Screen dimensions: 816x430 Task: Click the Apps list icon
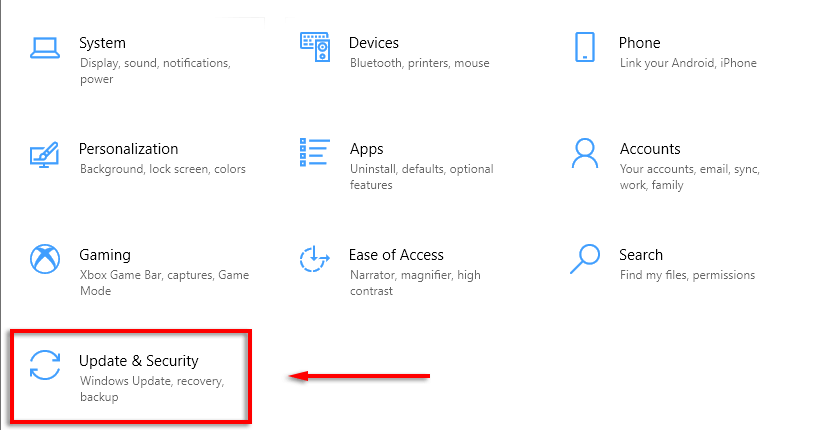[x=315, y=152]
